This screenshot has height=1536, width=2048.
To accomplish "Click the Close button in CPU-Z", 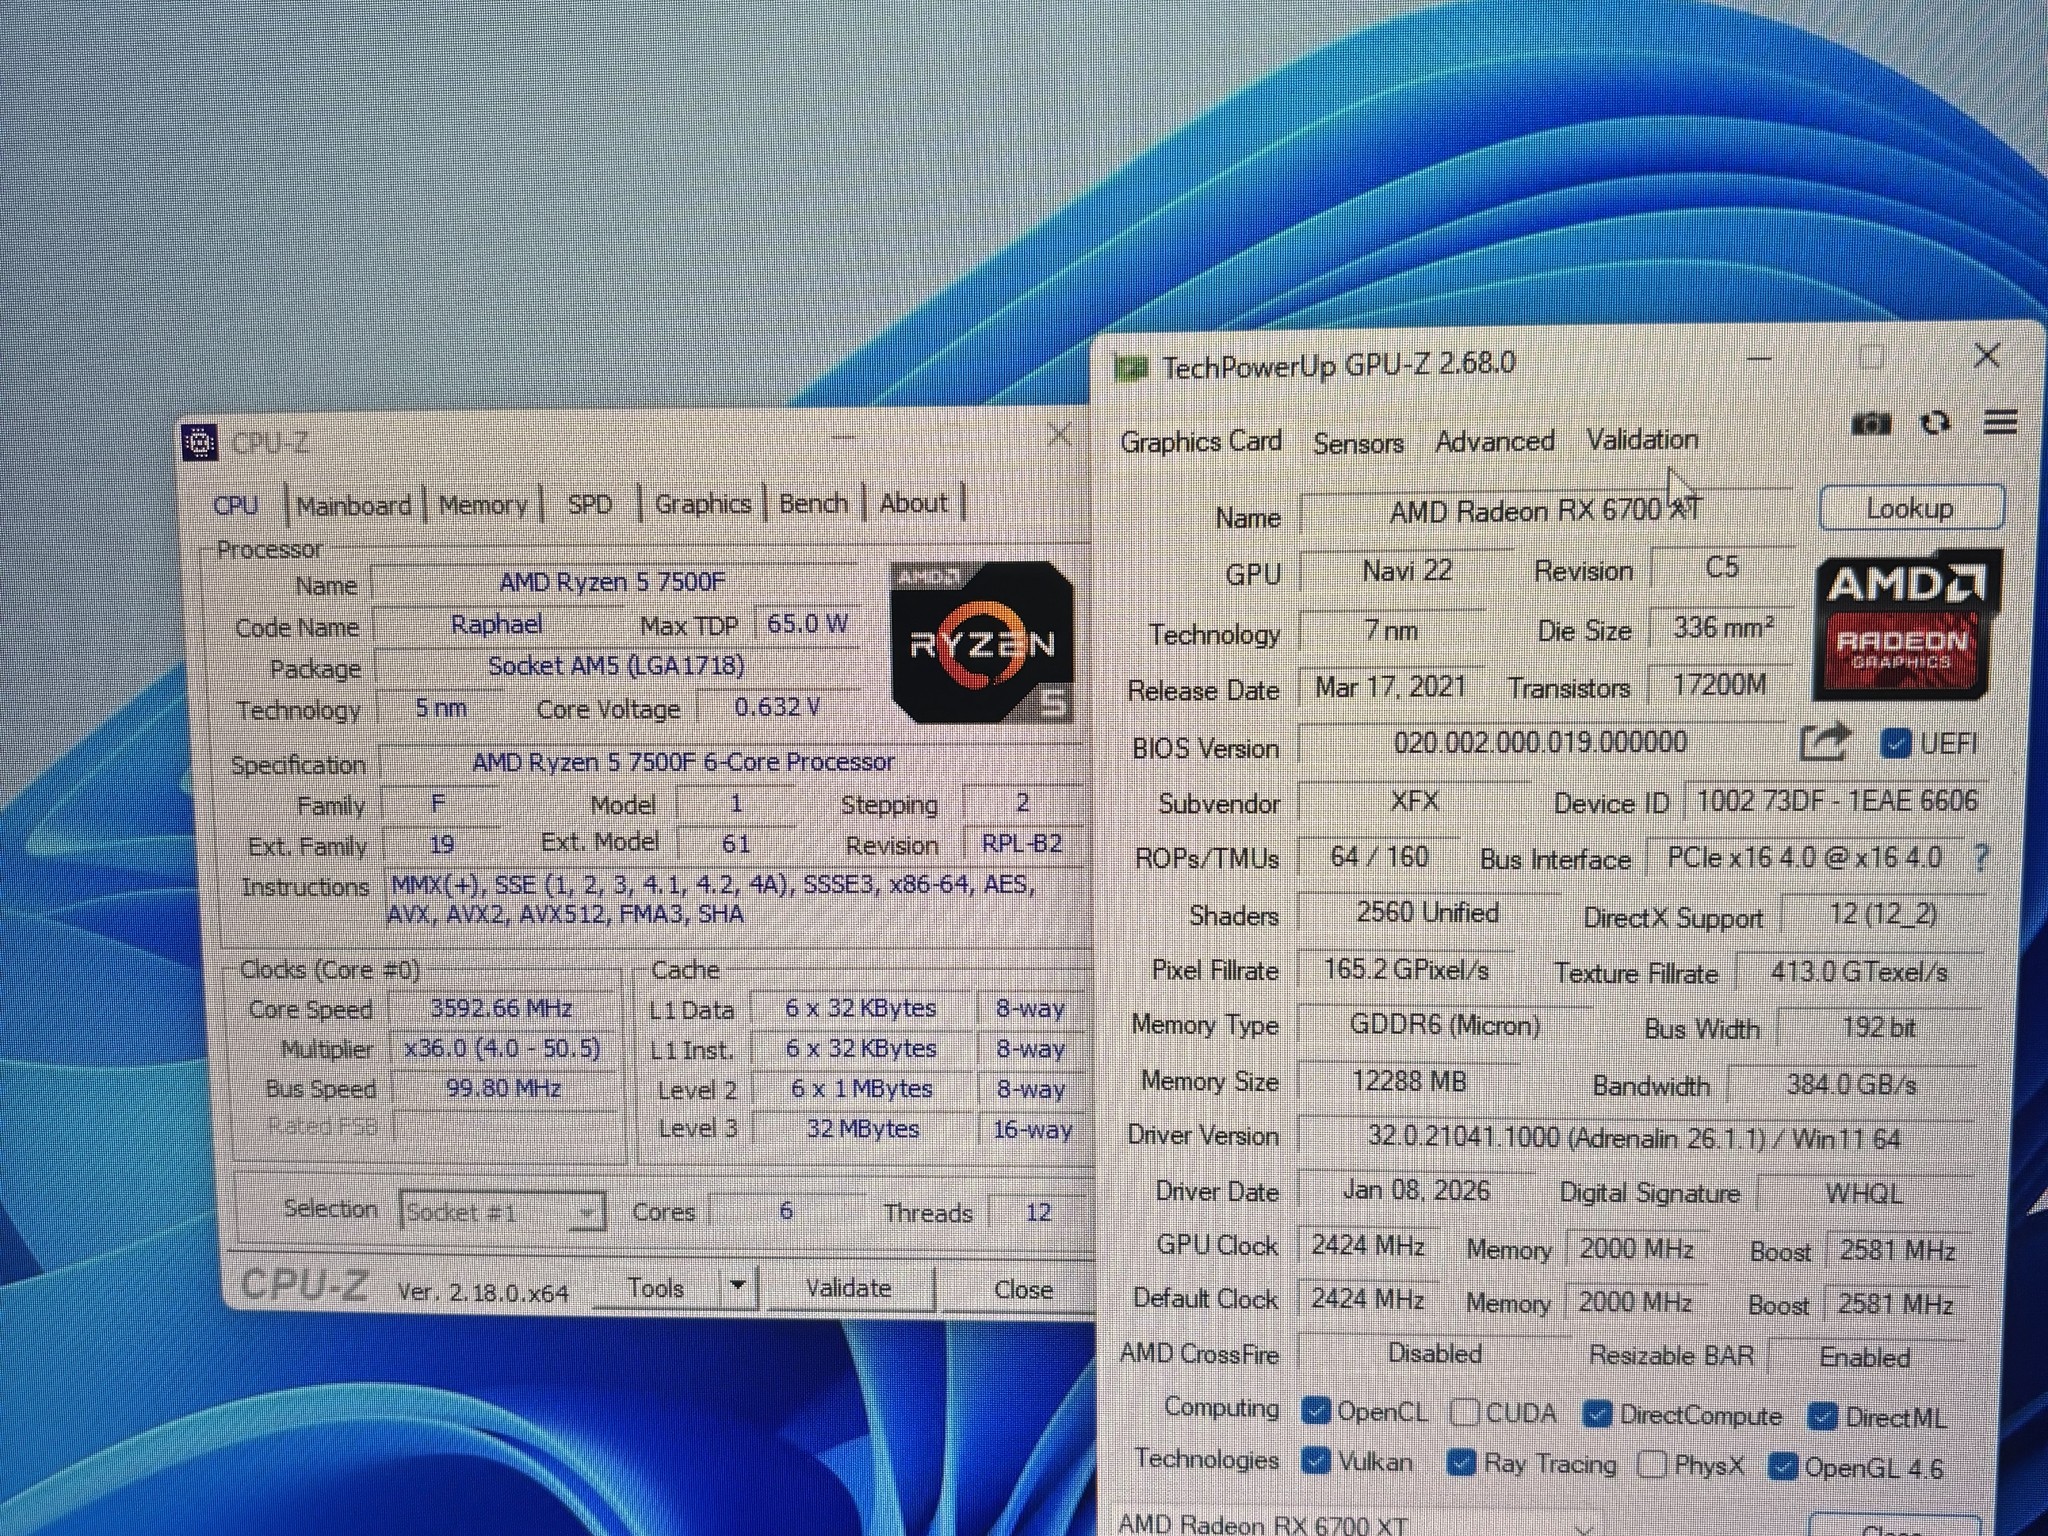I will (1022, 1290).
